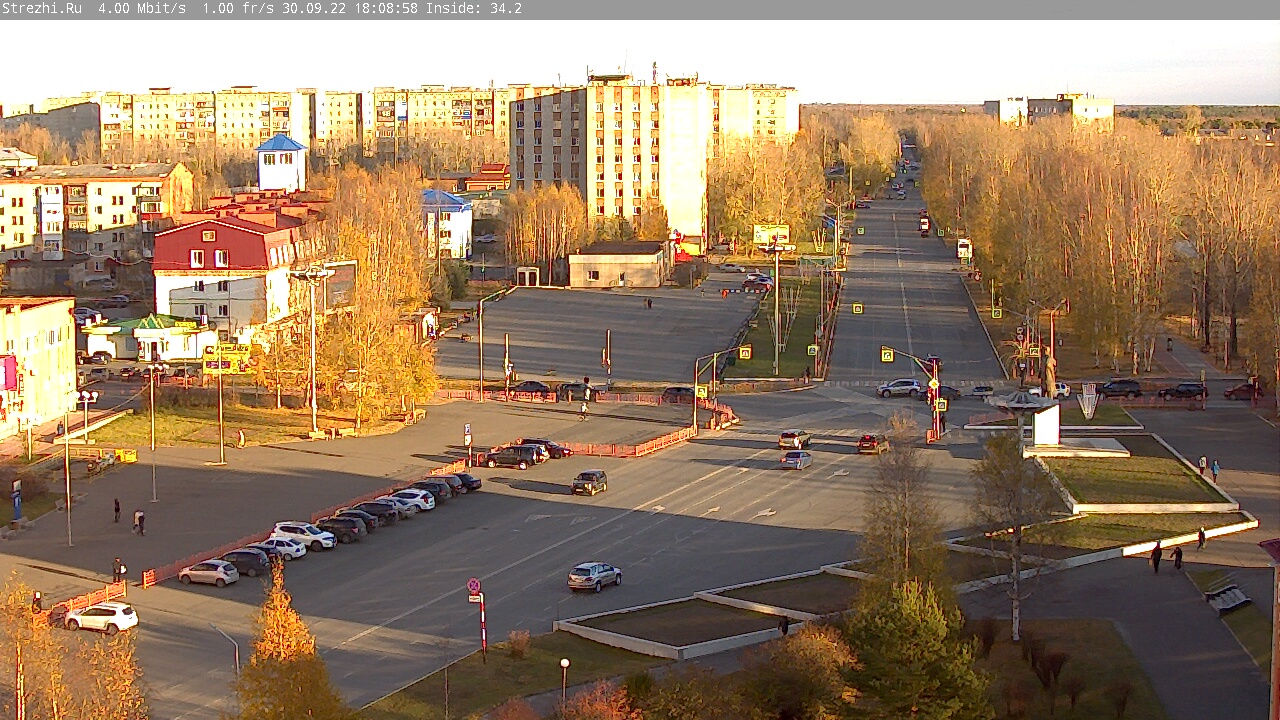1280x720 pixels.
Task: Click the yellow billboard sign on left
Action: tap(227, 358)
